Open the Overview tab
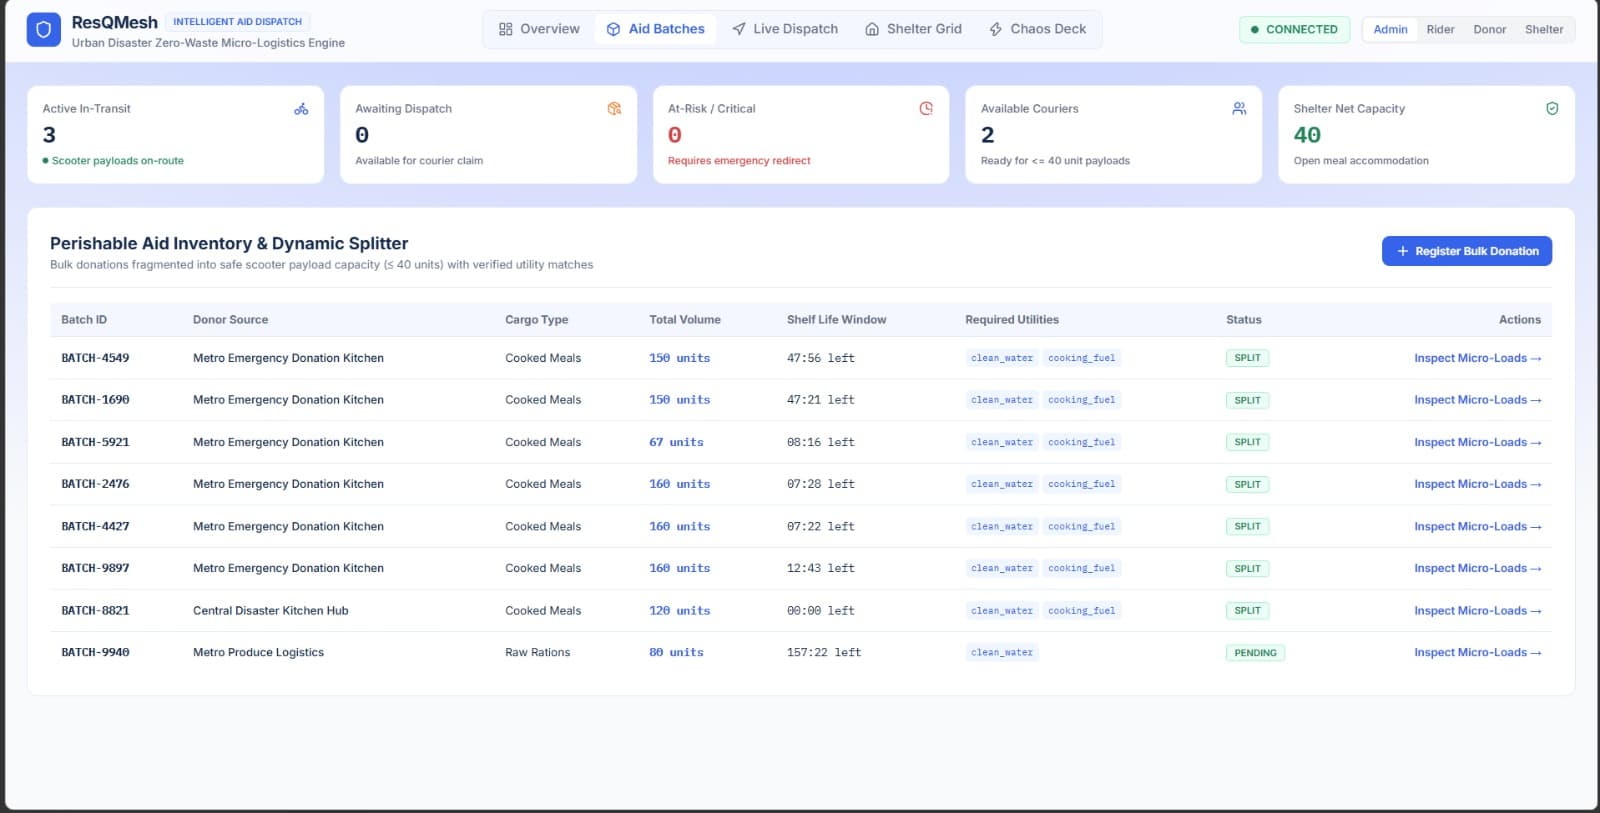The height and width of the screenshot is (813, 1600). [539, 29]
